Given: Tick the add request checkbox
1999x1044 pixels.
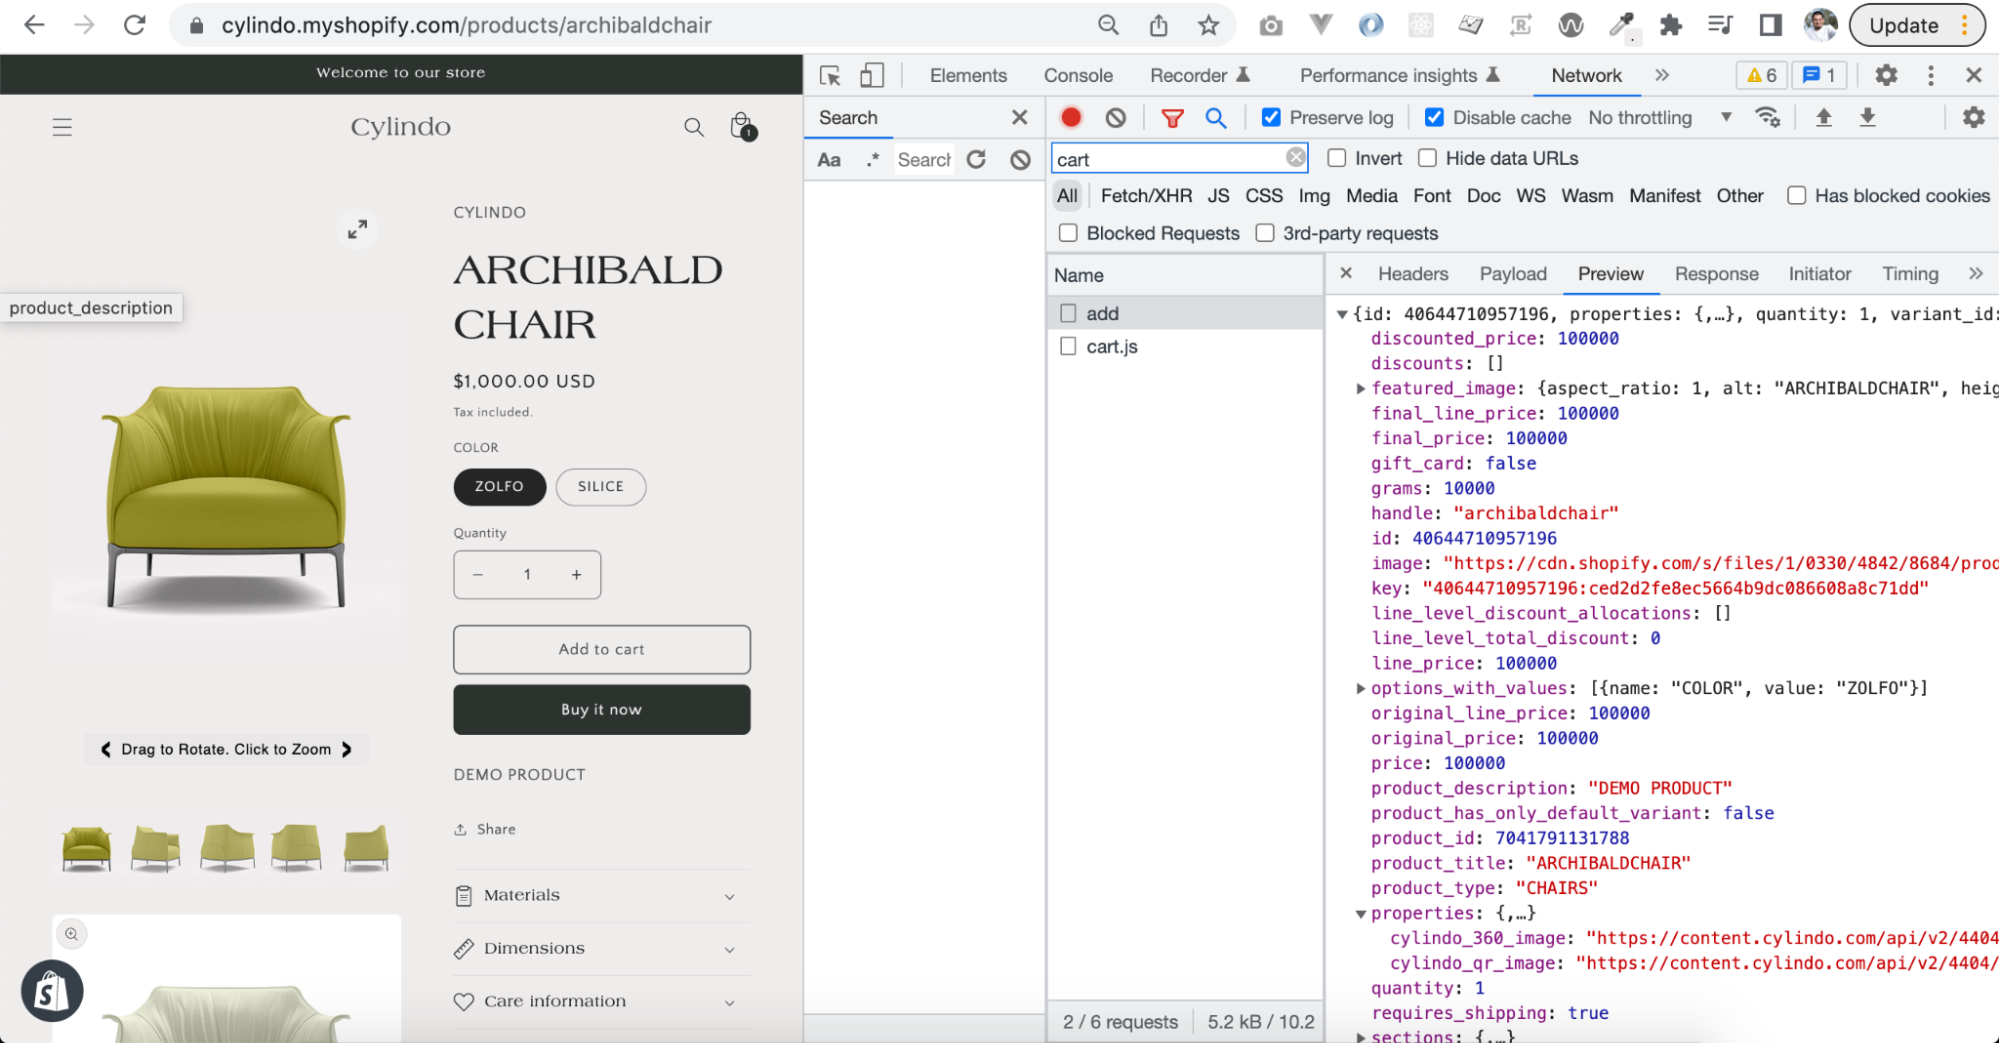Looking at the screenshot, I should click(1068, 313).
